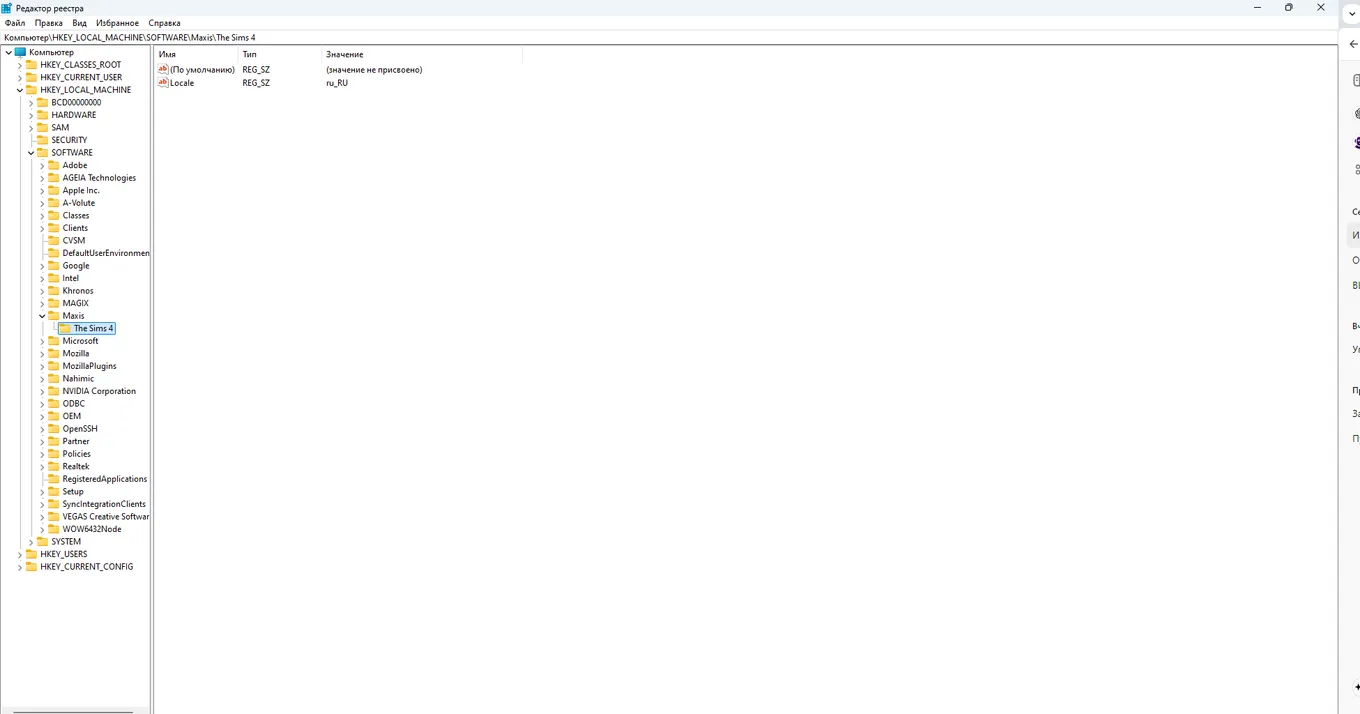The height and width of the screenshot is (714, 1360).
Task: Select the OEM key
Action: tap(72, 416)
